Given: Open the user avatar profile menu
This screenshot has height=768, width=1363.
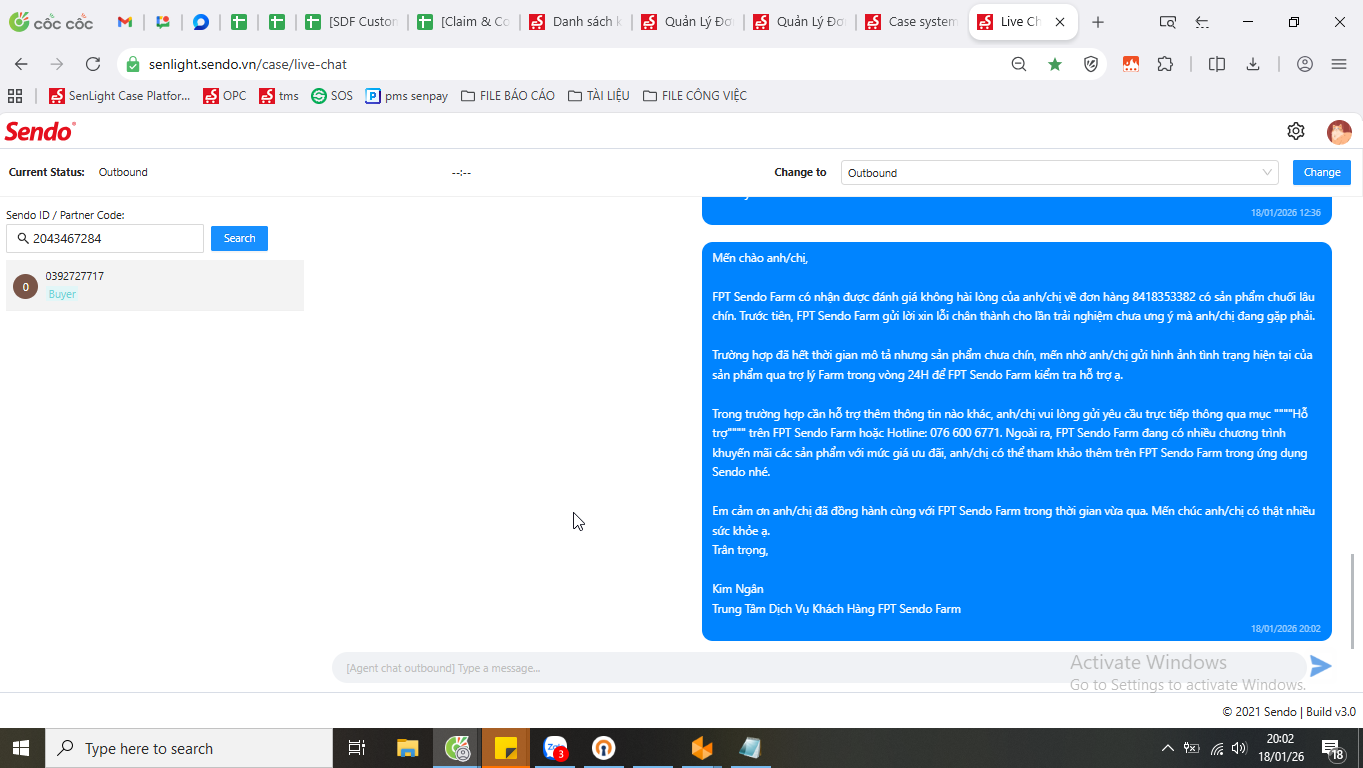Looking at the screenshot, I should pos(1339,132).
